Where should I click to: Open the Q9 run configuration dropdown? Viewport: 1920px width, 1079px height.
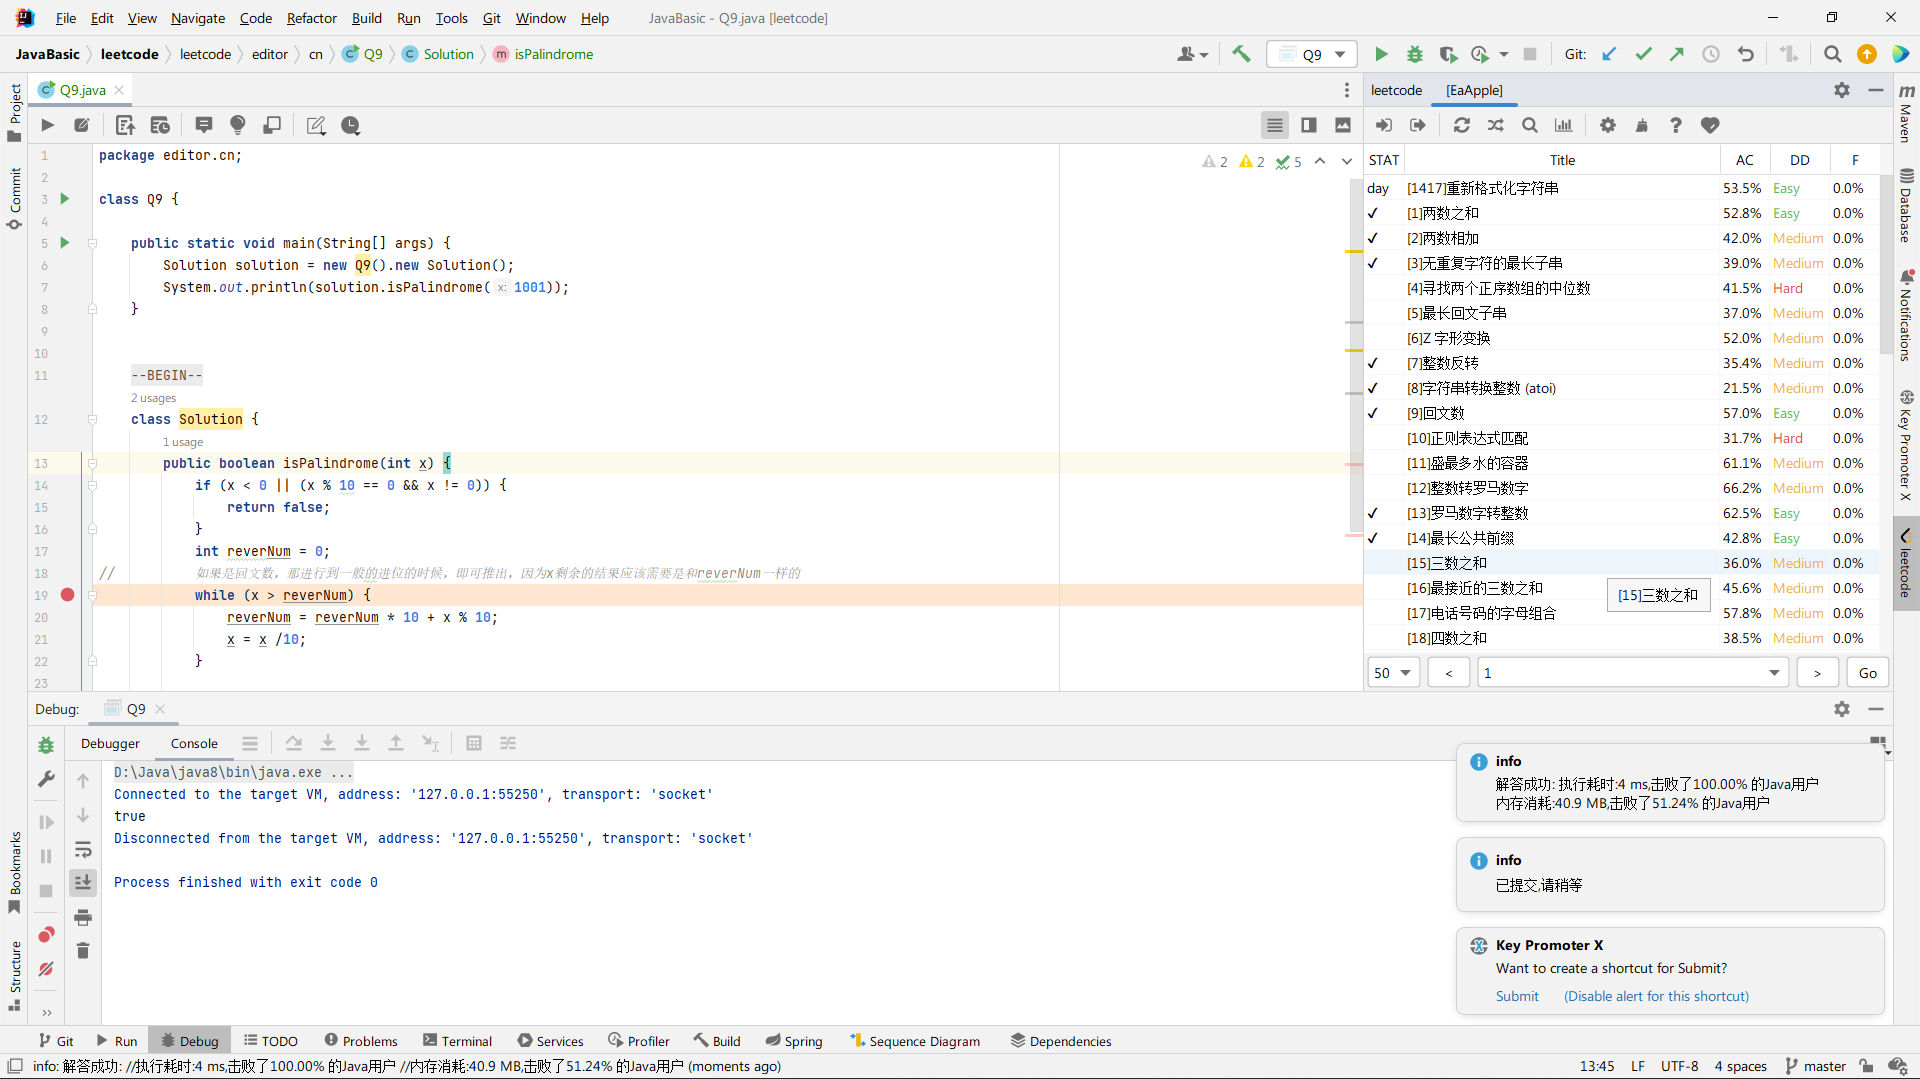(1311, 54)
